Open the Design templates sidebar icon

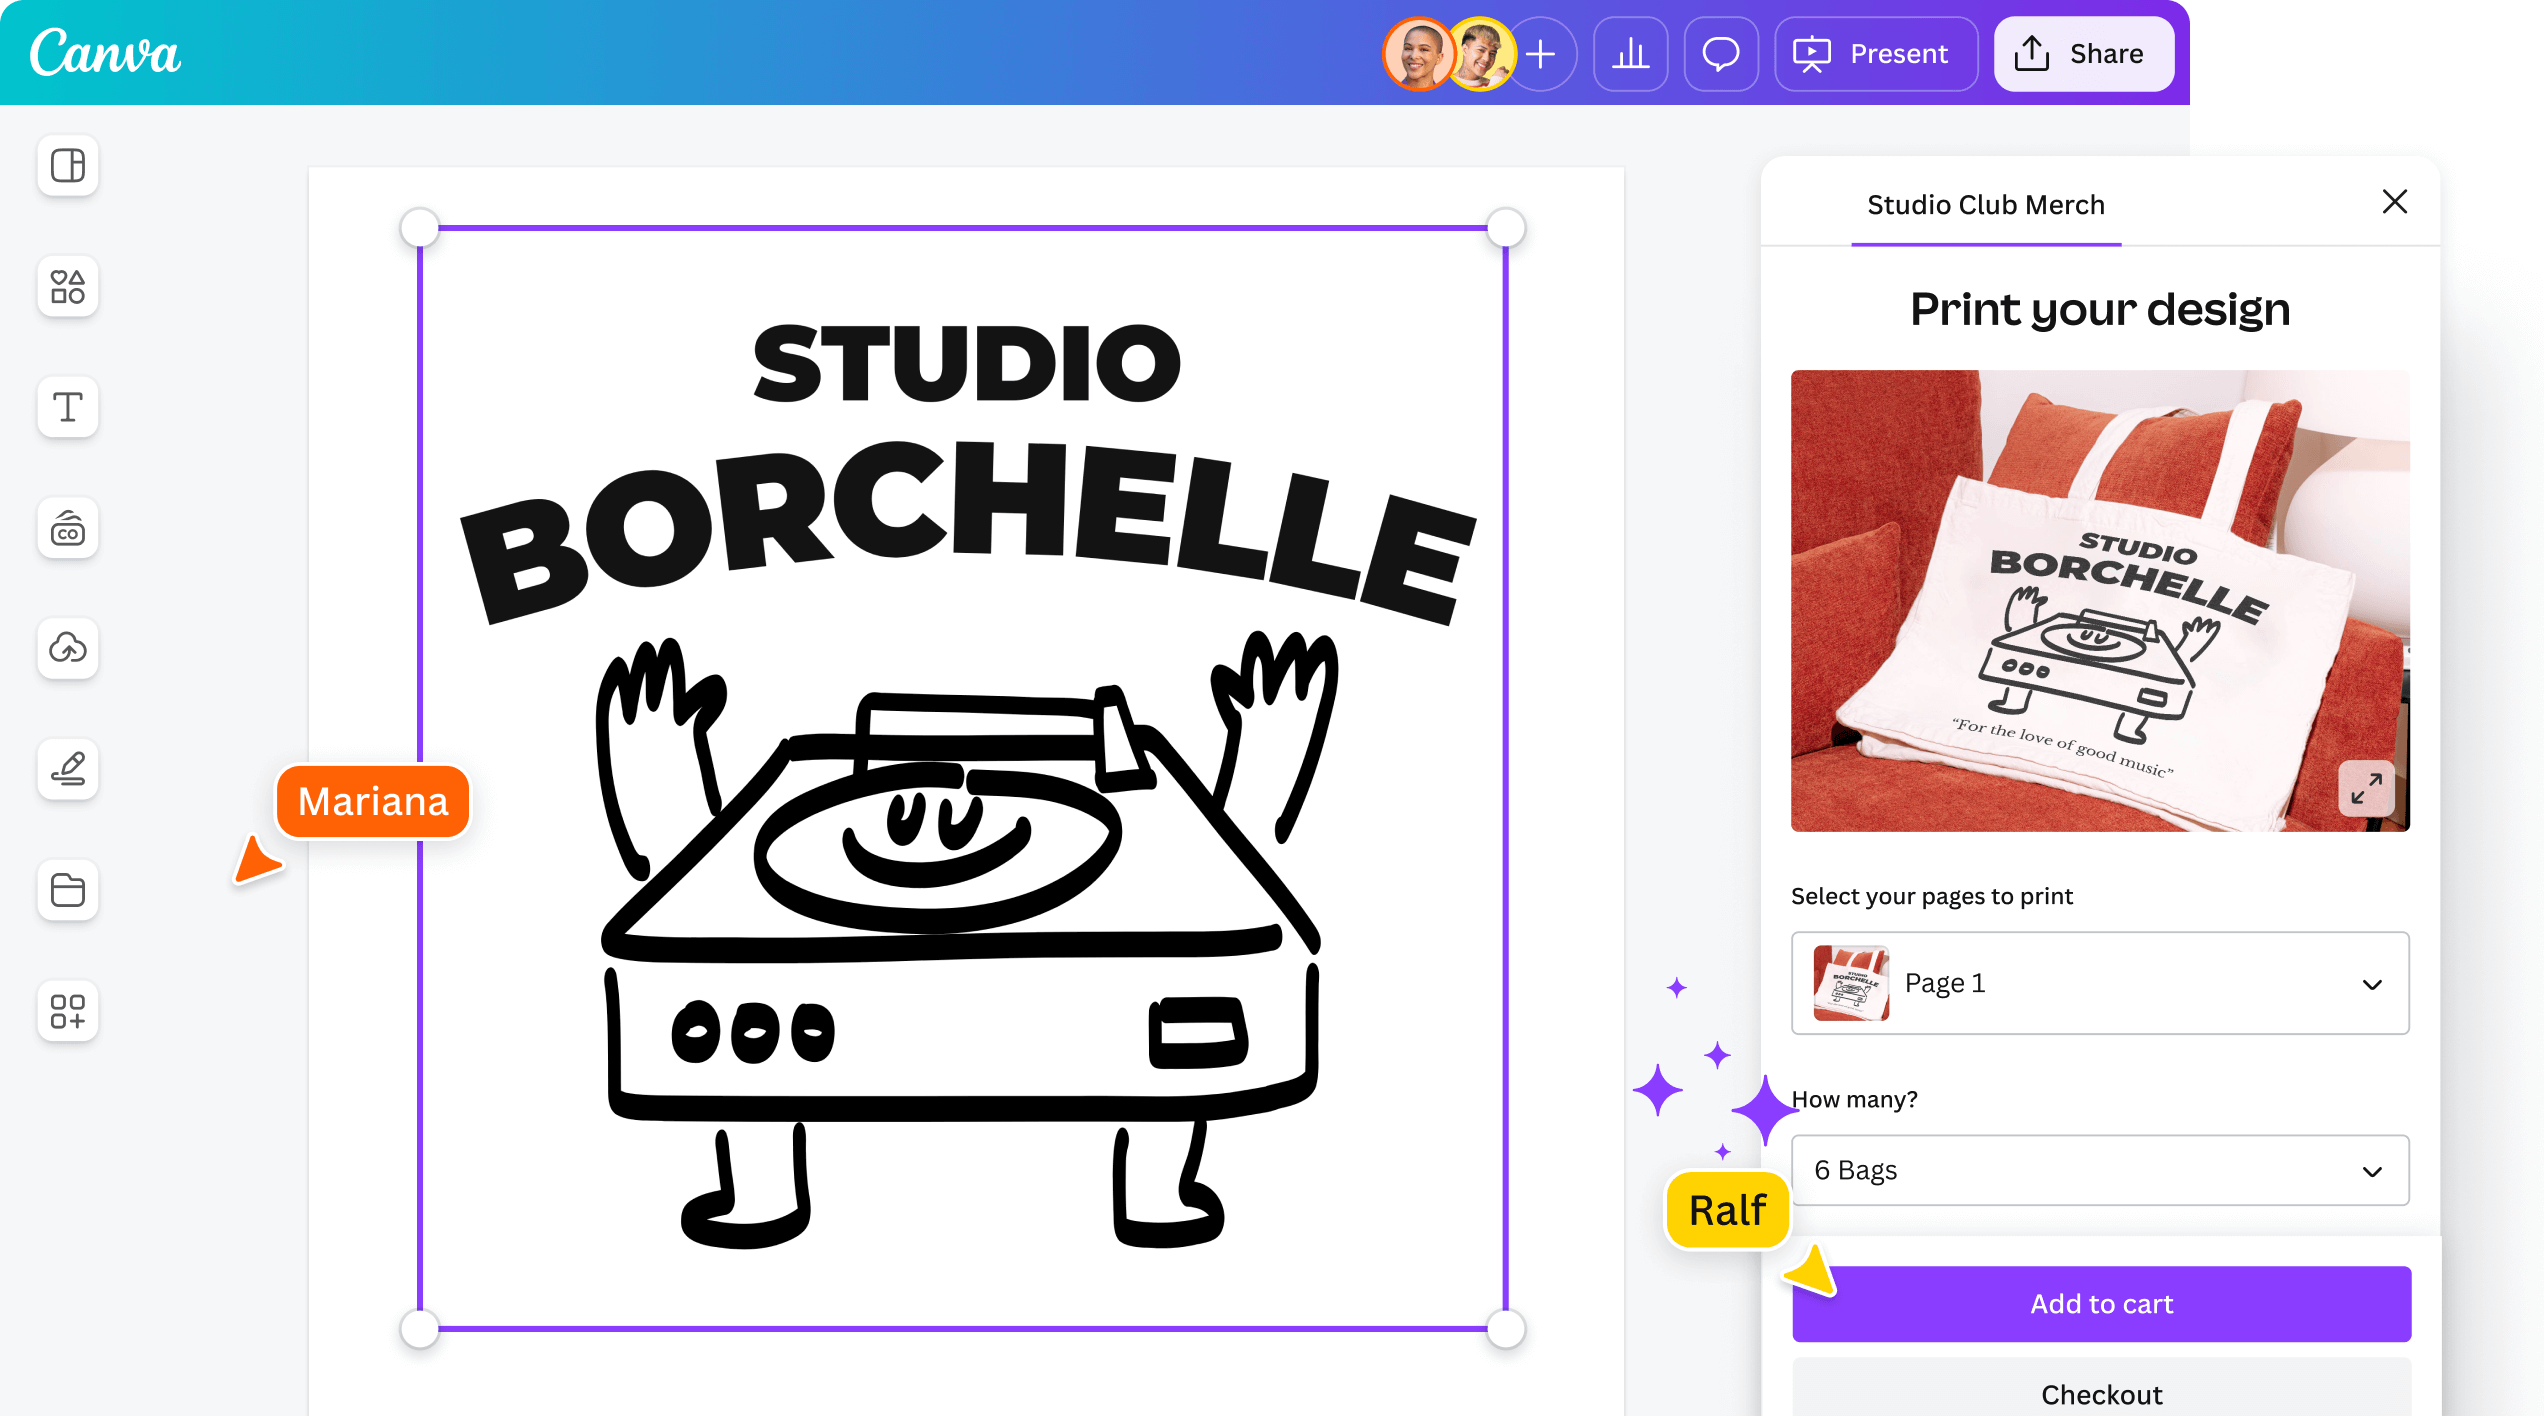coord(68,166)
